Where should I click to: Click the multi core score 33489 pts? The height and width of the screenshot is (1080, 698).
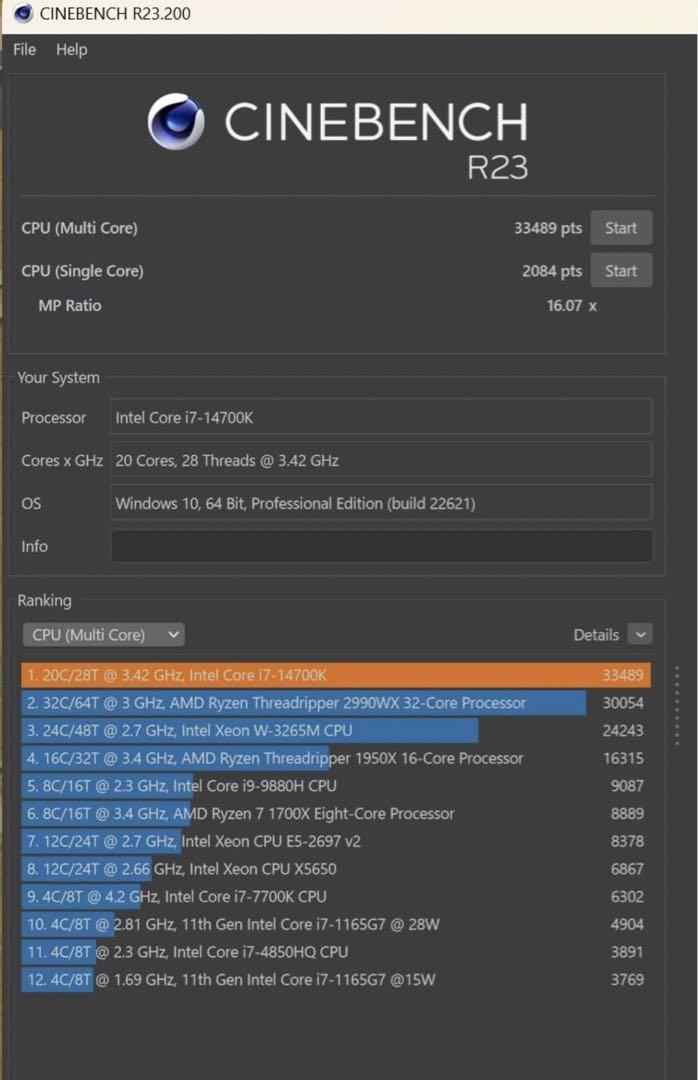[548, 228]
